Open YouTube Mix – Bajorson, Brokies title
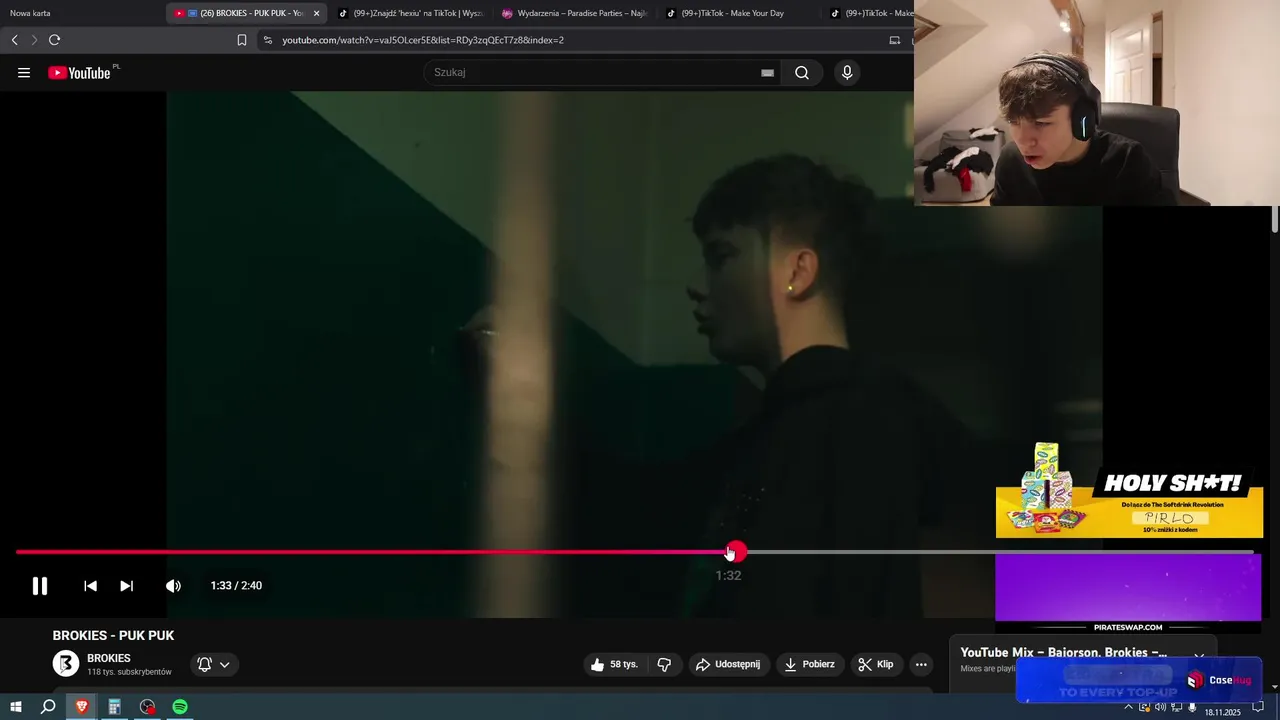Image resolution: width=1280 pixels, height=720 pixels. coord(1064,653)
